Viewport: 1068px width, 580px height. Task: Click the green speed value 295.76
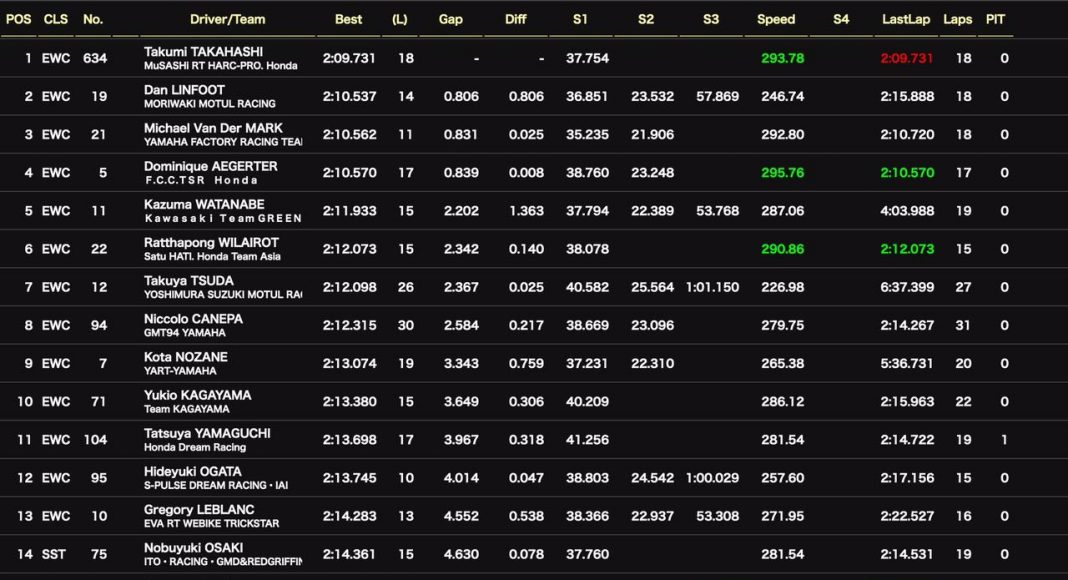tap(782, 173)
